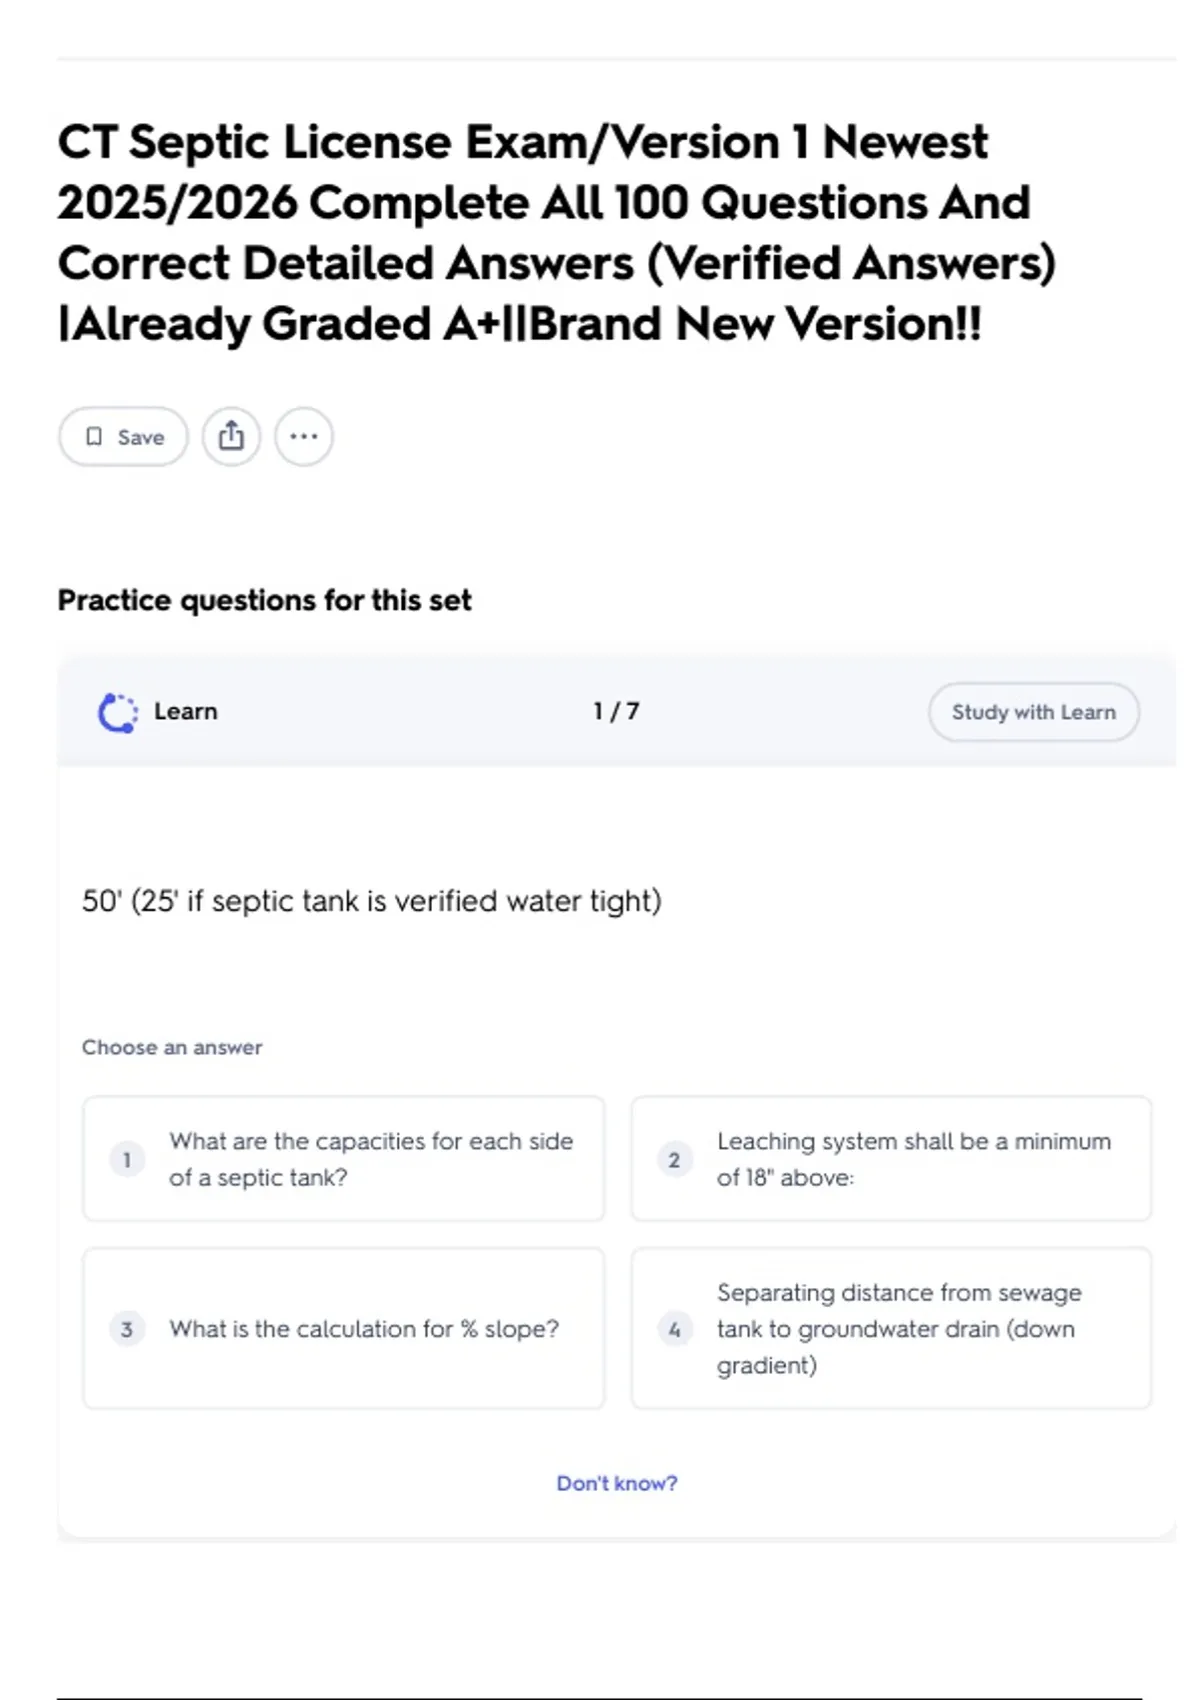1200x1700 pixels.
Task: Click the 1 / 7 question progress counter
Action: [x=616, y=711]
